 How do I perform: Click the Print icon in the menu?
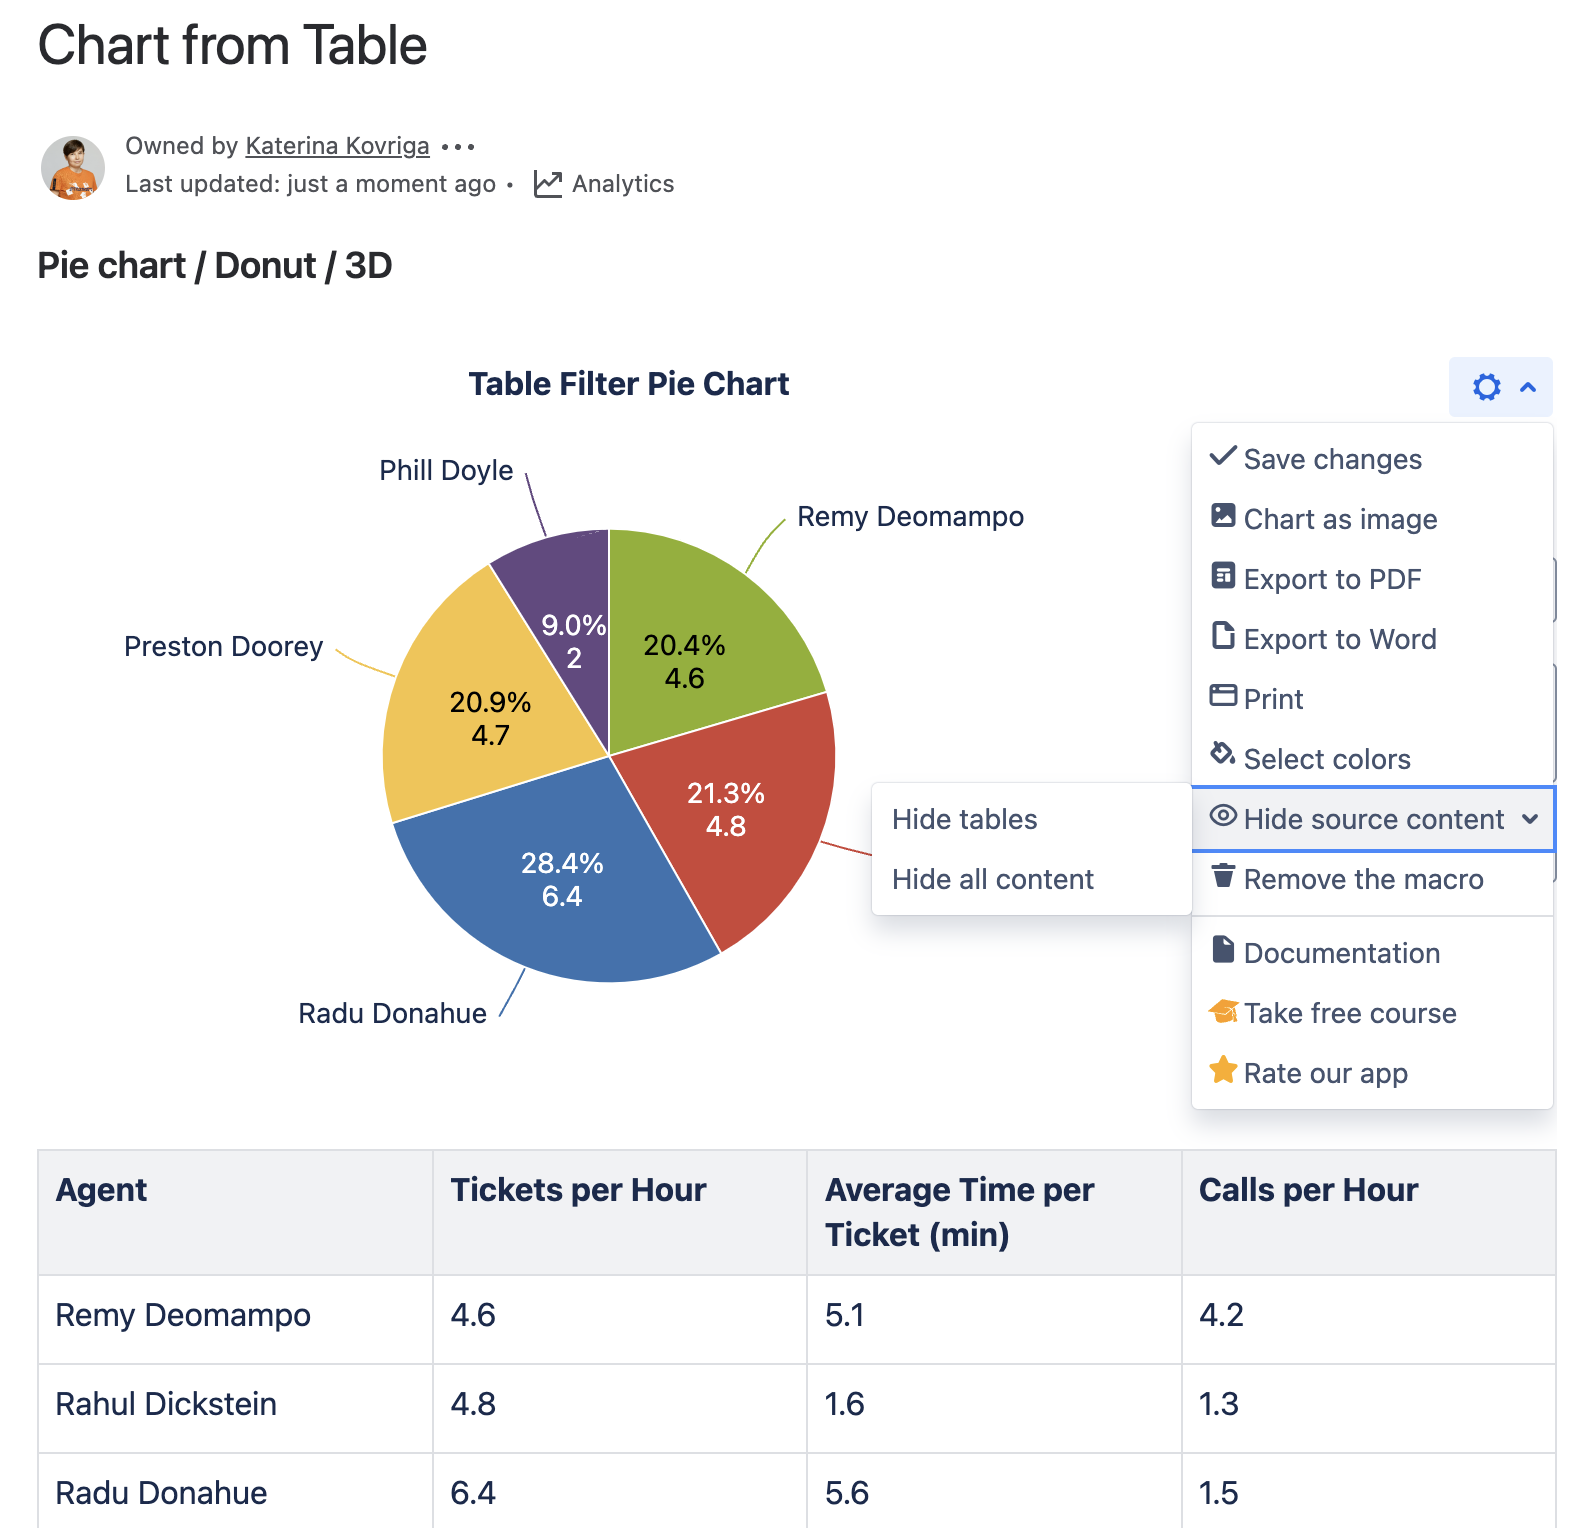click(x=1223, y=696)
